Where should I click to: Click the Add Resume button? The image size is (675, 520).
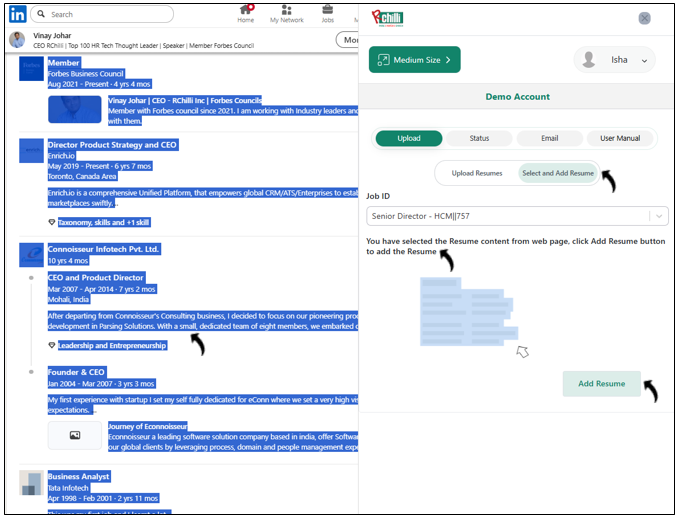tap(601, 384)
